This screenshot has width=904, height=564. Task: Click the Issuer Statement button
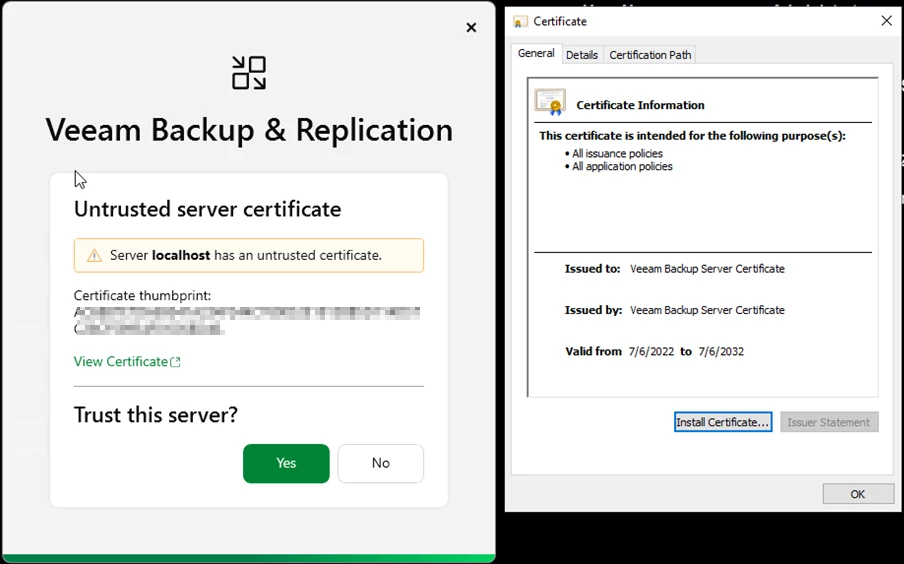pyautogui.click(x=828, y=422)
